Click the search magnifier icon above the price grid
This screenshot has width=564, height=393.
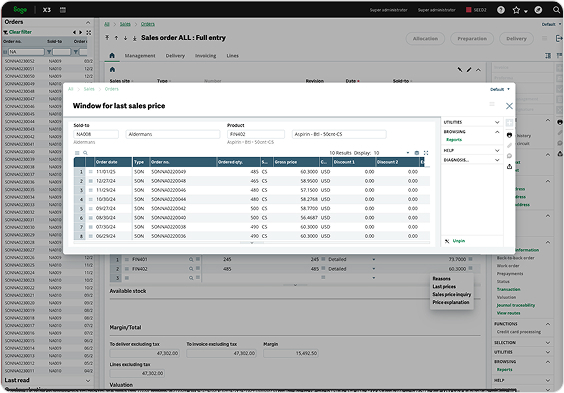(85, 153)
